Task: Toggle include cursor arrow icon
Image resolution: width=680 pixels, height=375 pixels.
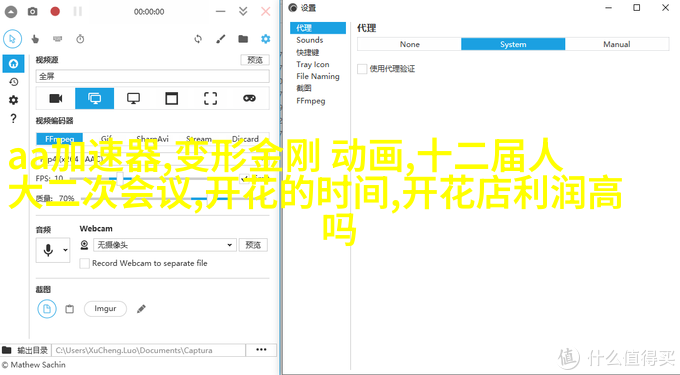Action: (13, 39)
